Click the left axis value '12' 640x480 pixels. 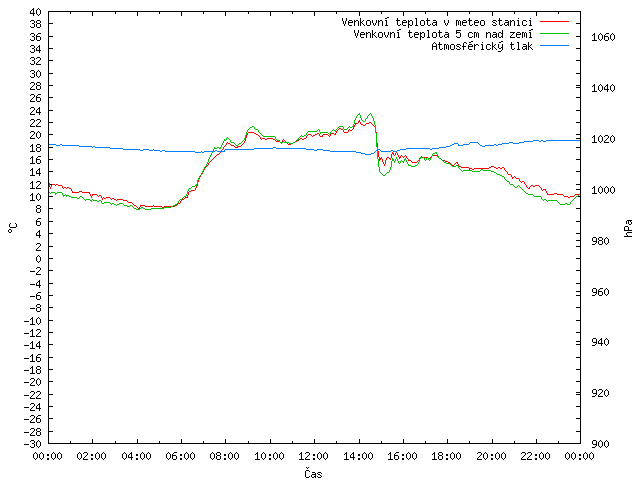36,185
